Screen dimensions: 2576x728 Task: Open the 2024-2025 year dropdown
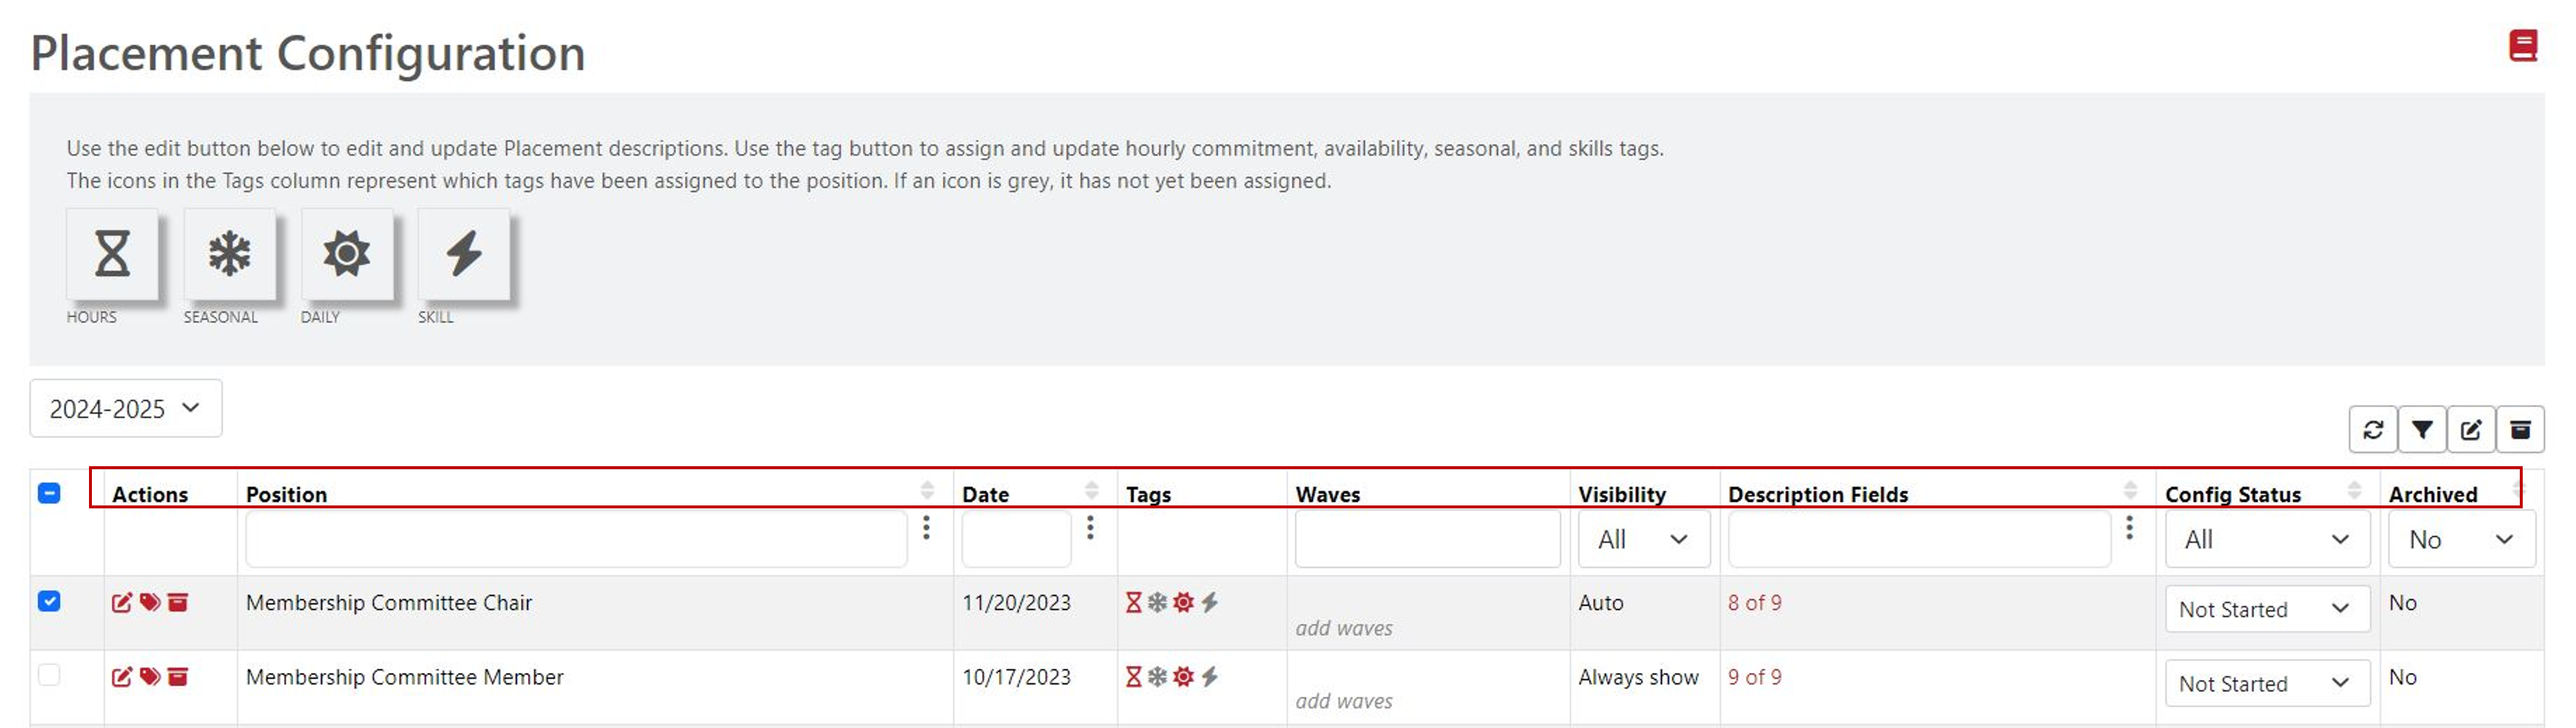(x=126, y=408)
